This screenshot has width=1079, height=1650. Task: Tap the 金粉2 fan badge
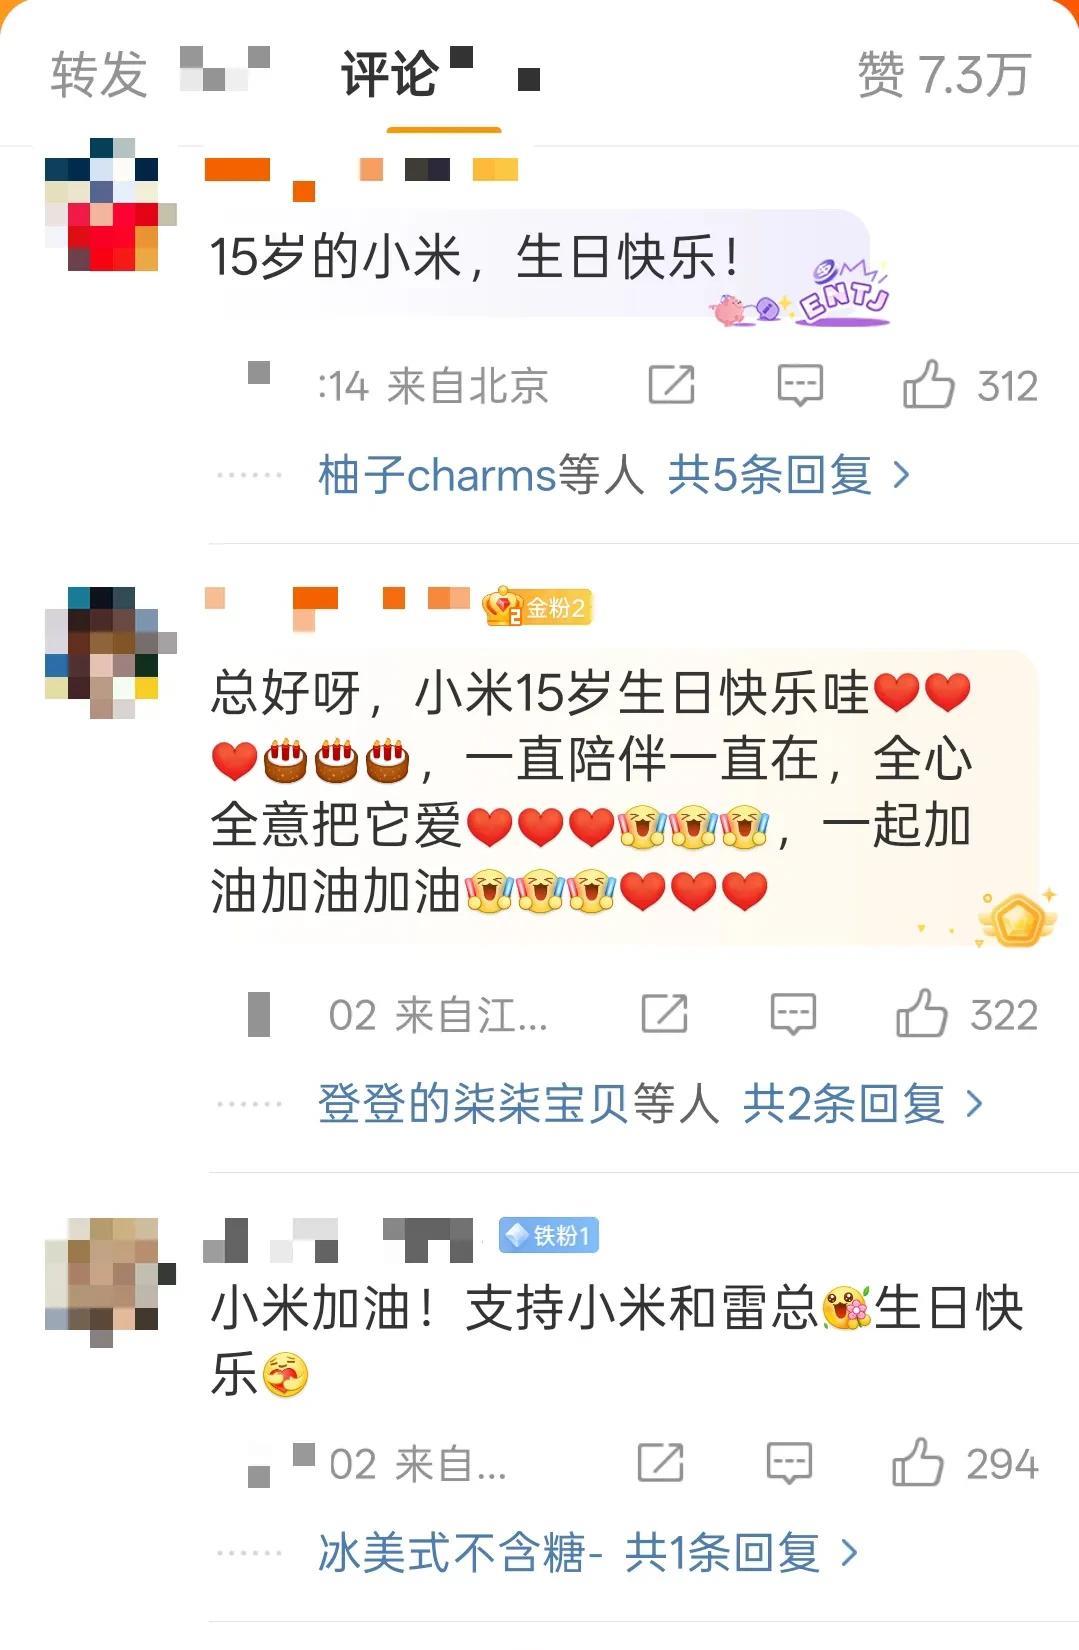(537, 607)
